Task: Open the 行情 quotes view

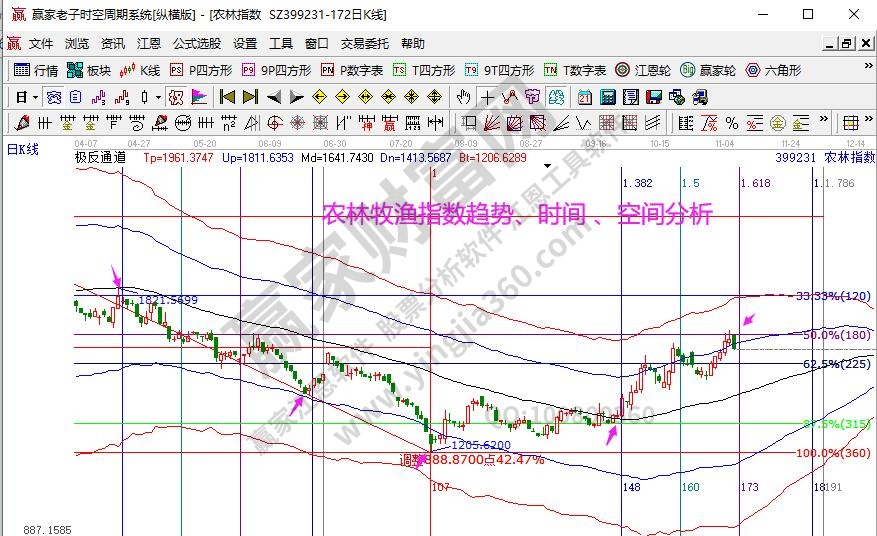Action: (x=36, y=70)
